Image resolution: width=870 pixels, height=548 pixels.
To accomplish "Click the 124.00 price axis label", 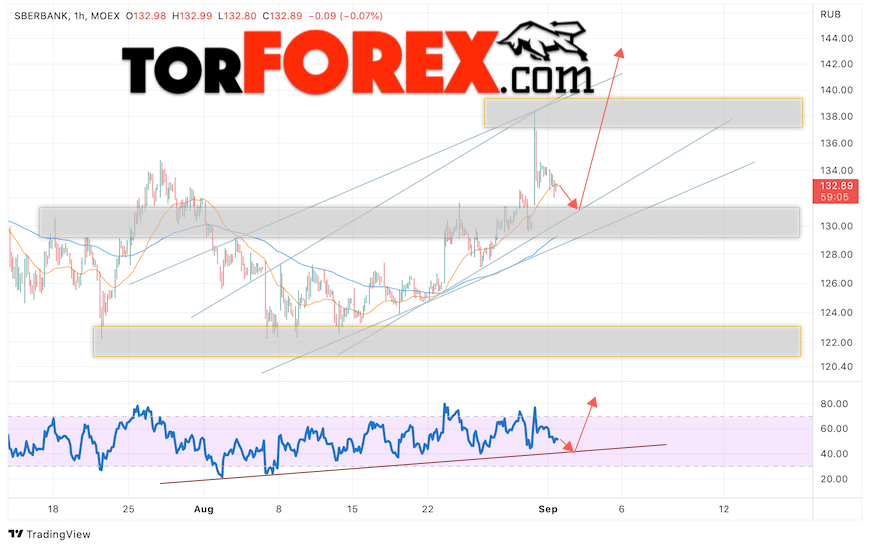I will coord(837,313).
